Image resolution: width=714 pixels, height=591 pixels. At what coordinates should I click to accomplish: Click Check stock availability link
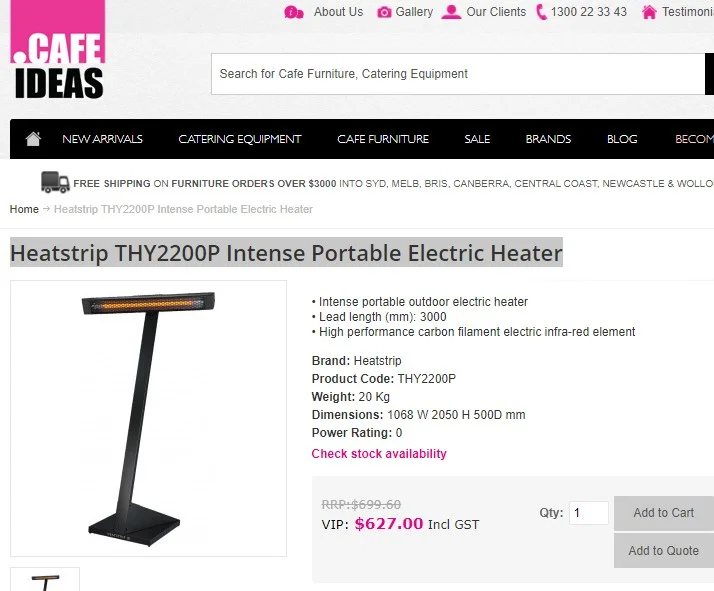(x=379, y=454)
